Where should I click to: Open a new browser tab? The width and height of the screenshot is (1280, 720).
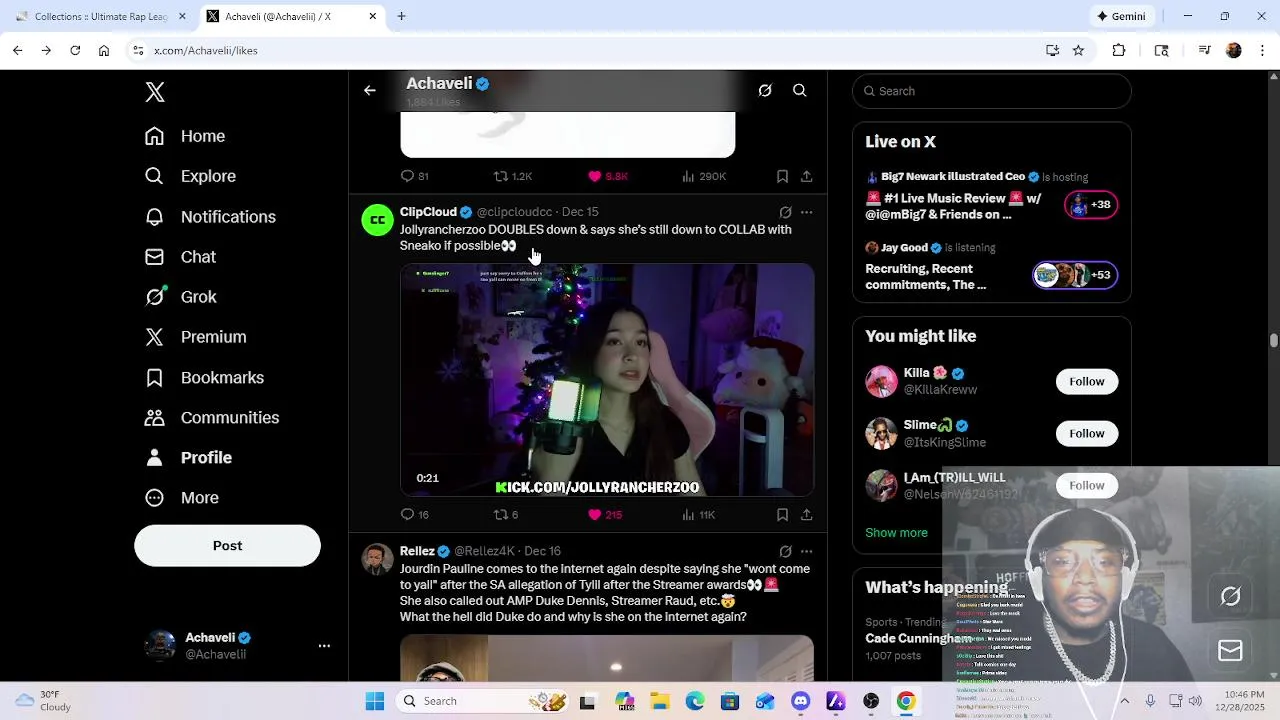tap(401, 16)
